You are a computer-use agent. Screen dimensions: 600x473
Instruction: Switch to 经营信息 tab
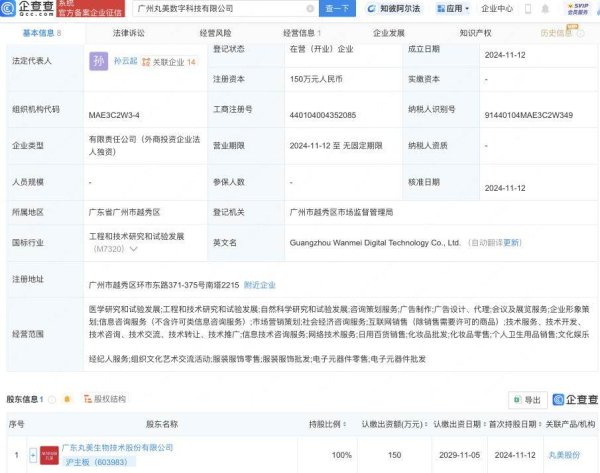302,33
